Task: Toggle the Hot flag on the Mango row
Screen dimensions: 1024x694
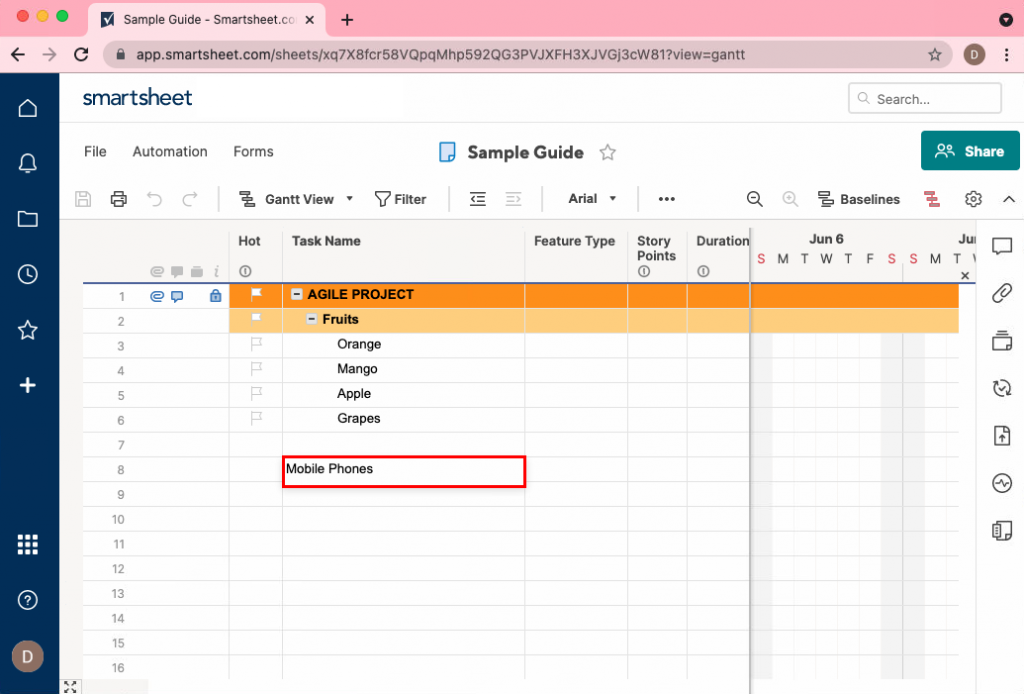Action: (x=255, y=369)
